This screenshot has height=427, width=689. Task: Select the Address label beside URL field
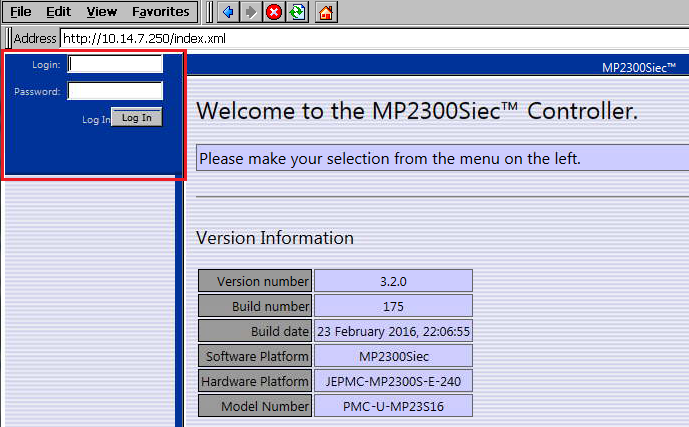click(35, 39)
